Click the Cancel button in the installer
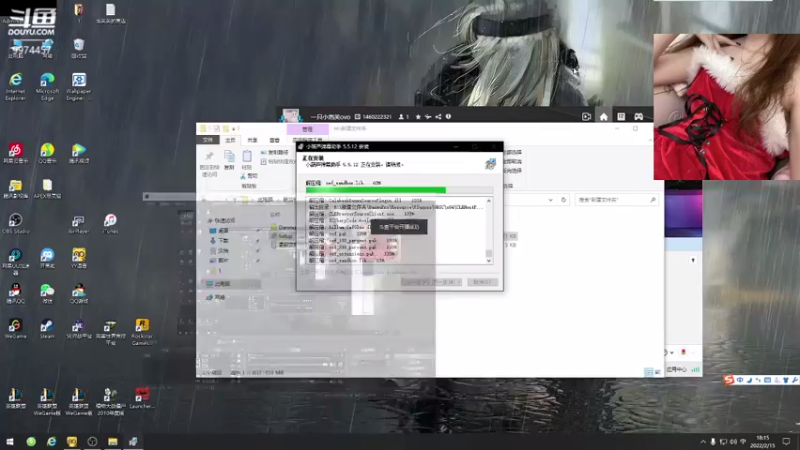 (x=482, y=282)
